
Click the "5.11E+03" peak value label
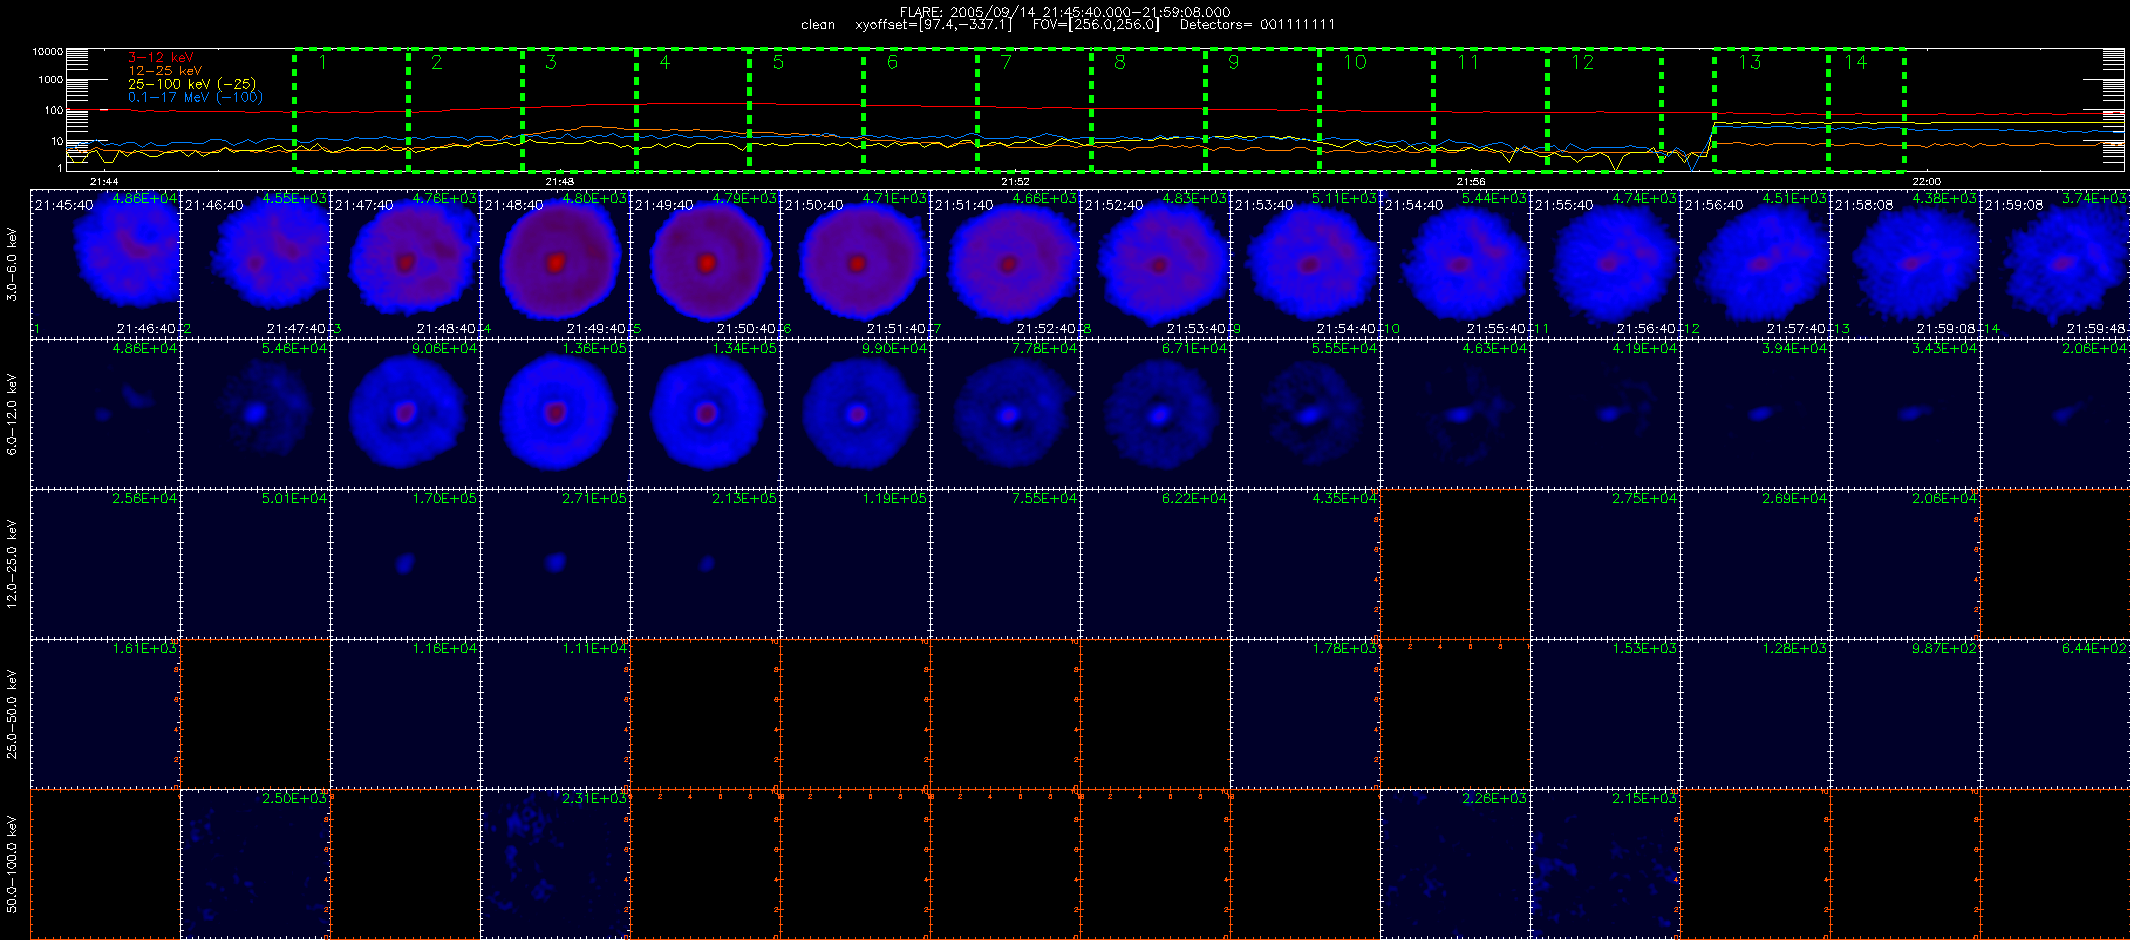pos(1346,198)
